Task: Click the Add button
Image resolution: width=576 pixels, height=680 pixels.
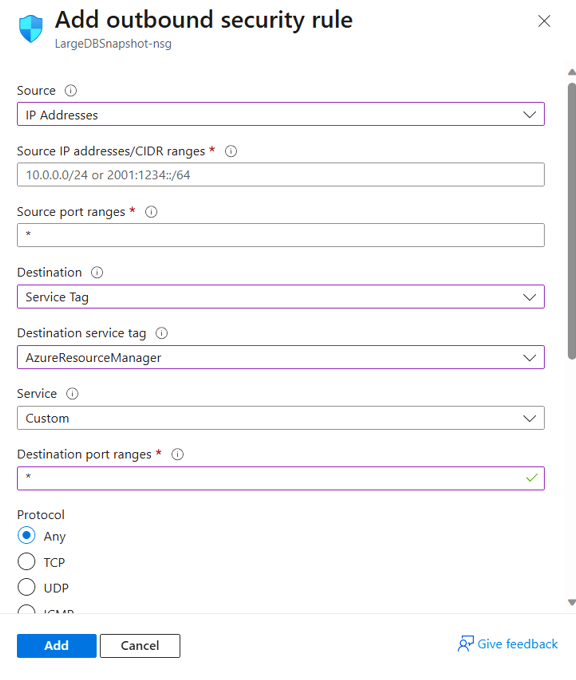Action: point(57,646)
